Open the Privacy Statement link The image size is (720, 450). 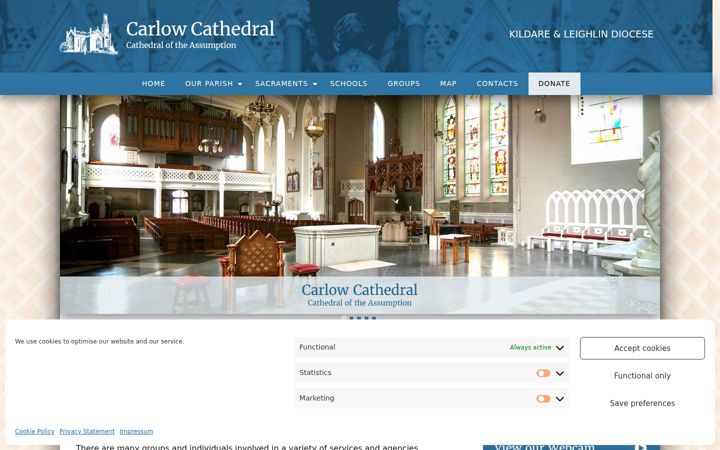pos(87,432)
